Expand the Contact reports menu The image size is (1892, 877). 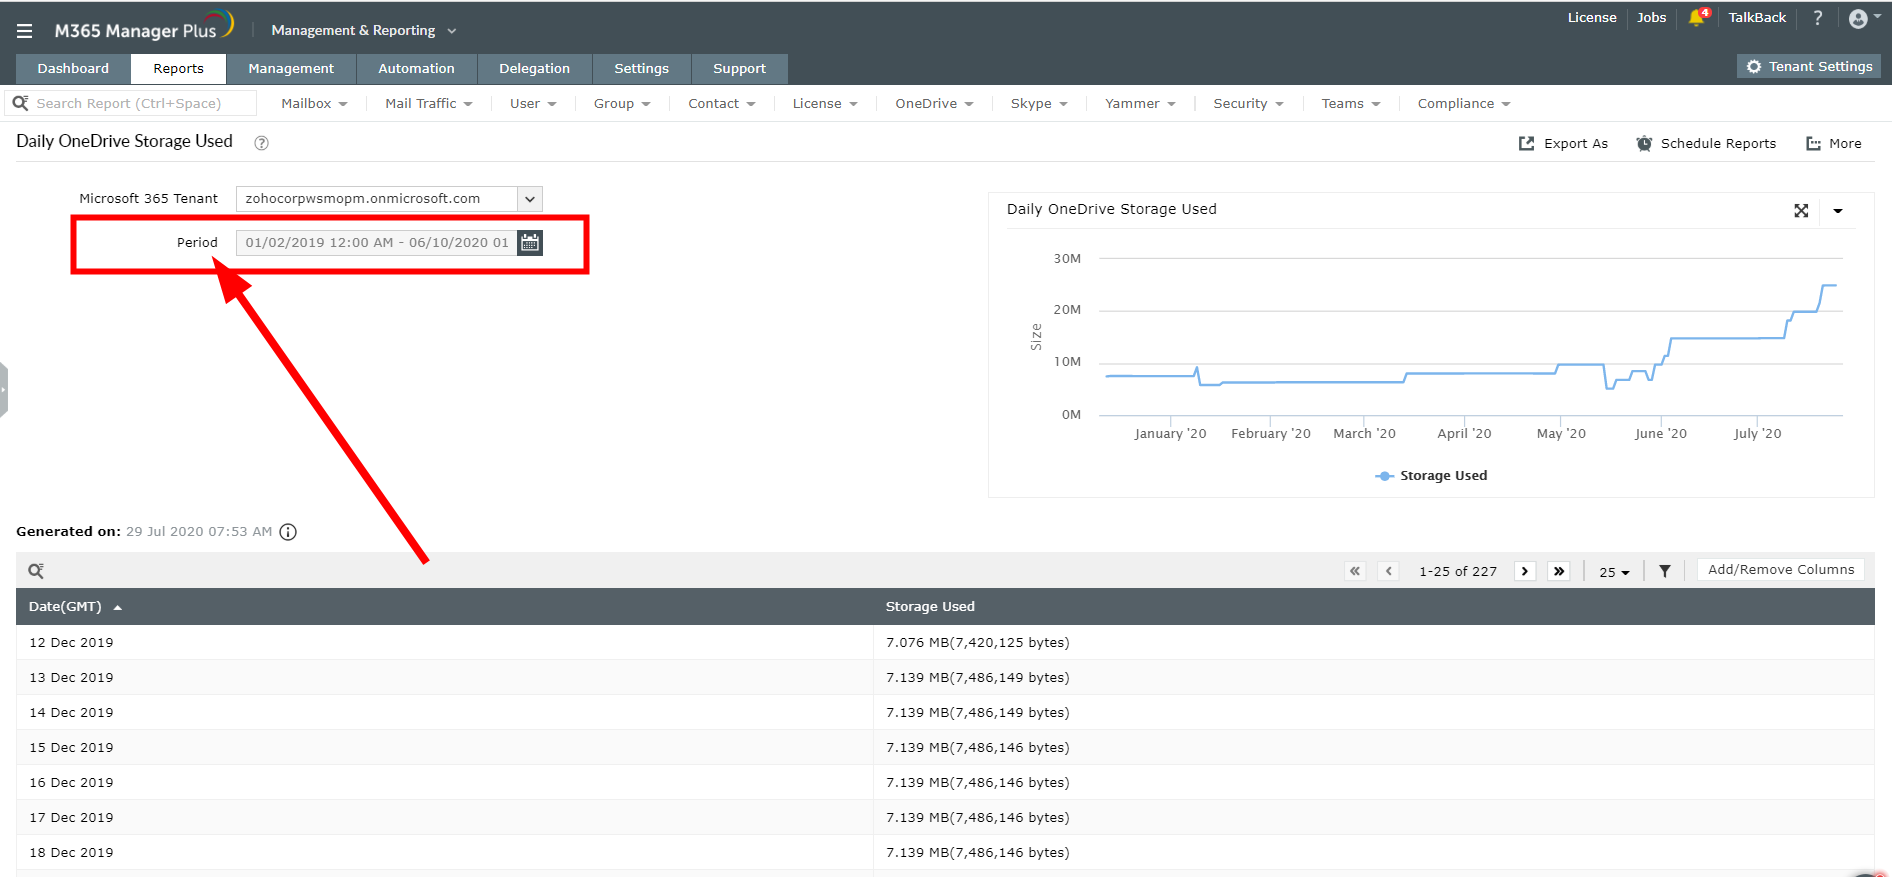pyautogui.click(x=722, y=103)
